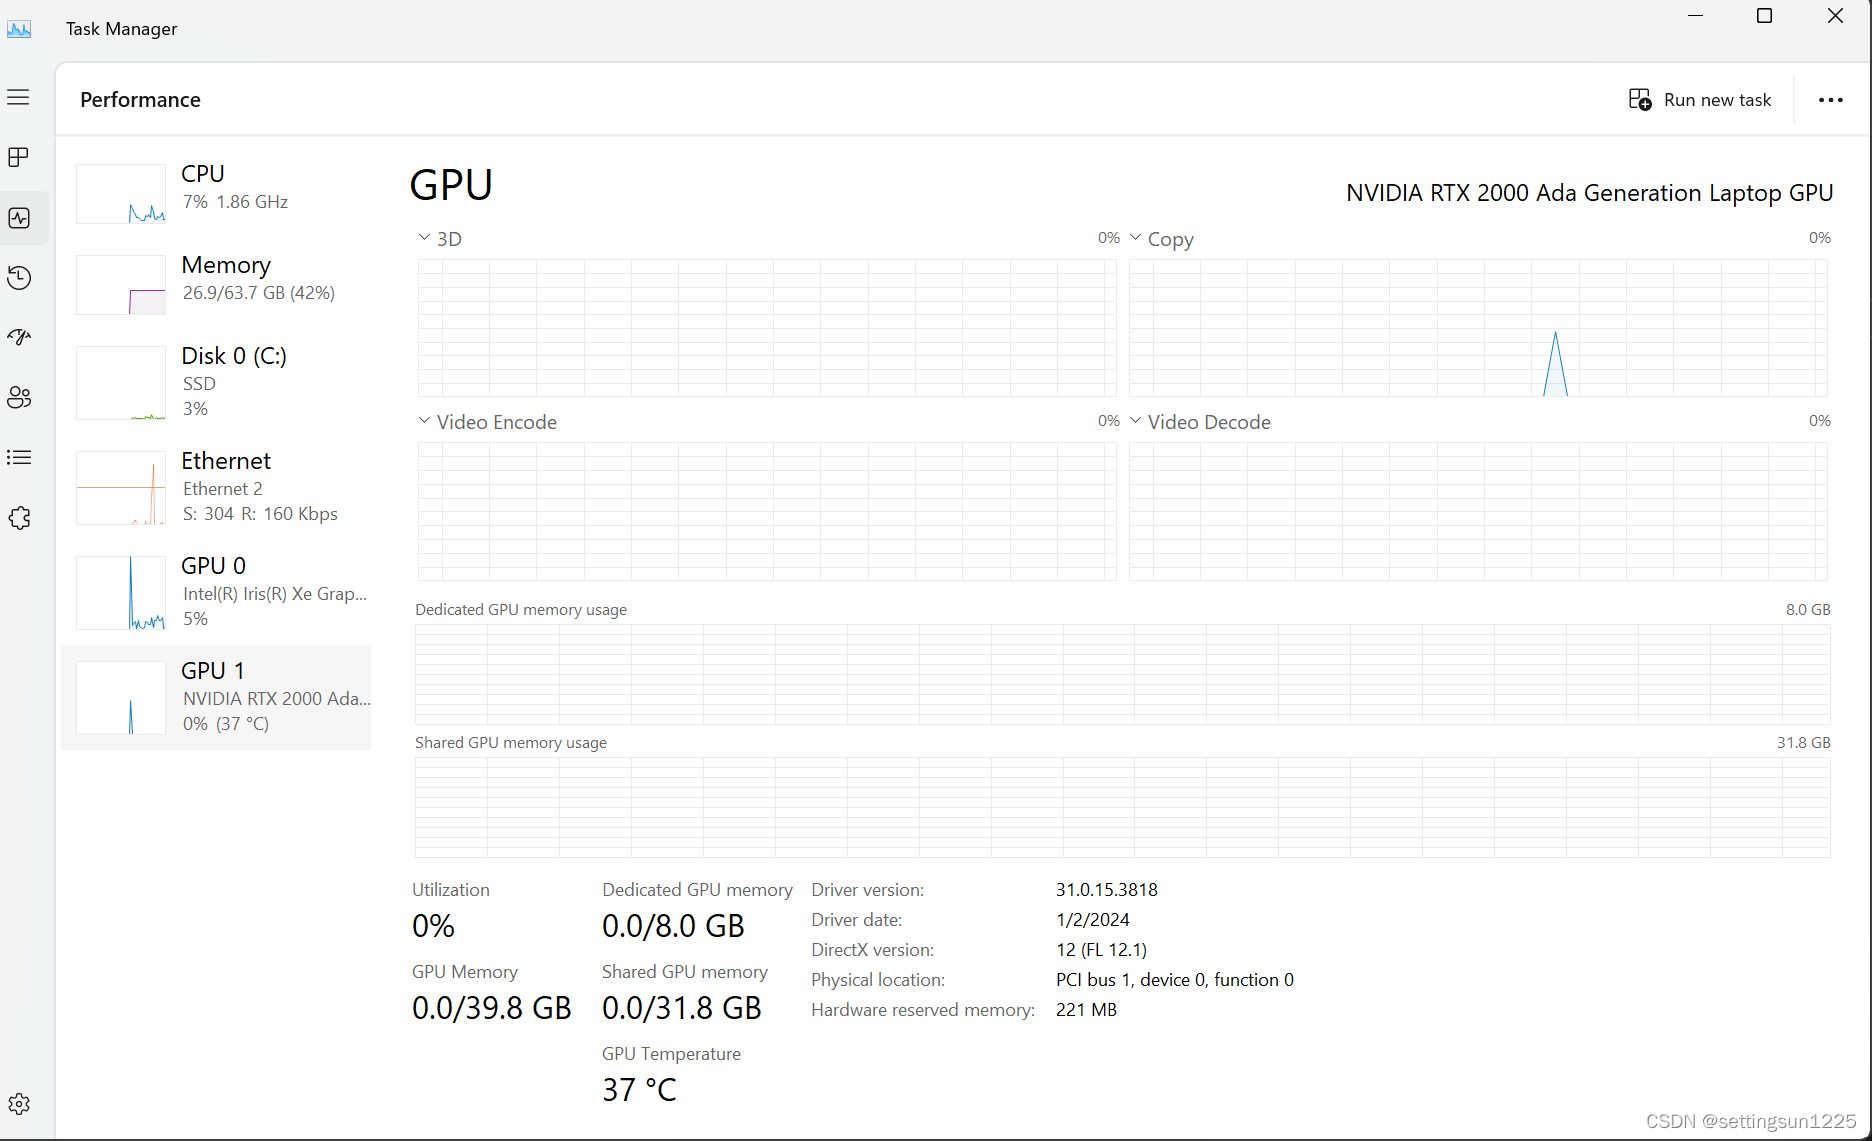Click the GPU Temperature value 37 °C

point(639,1090)
